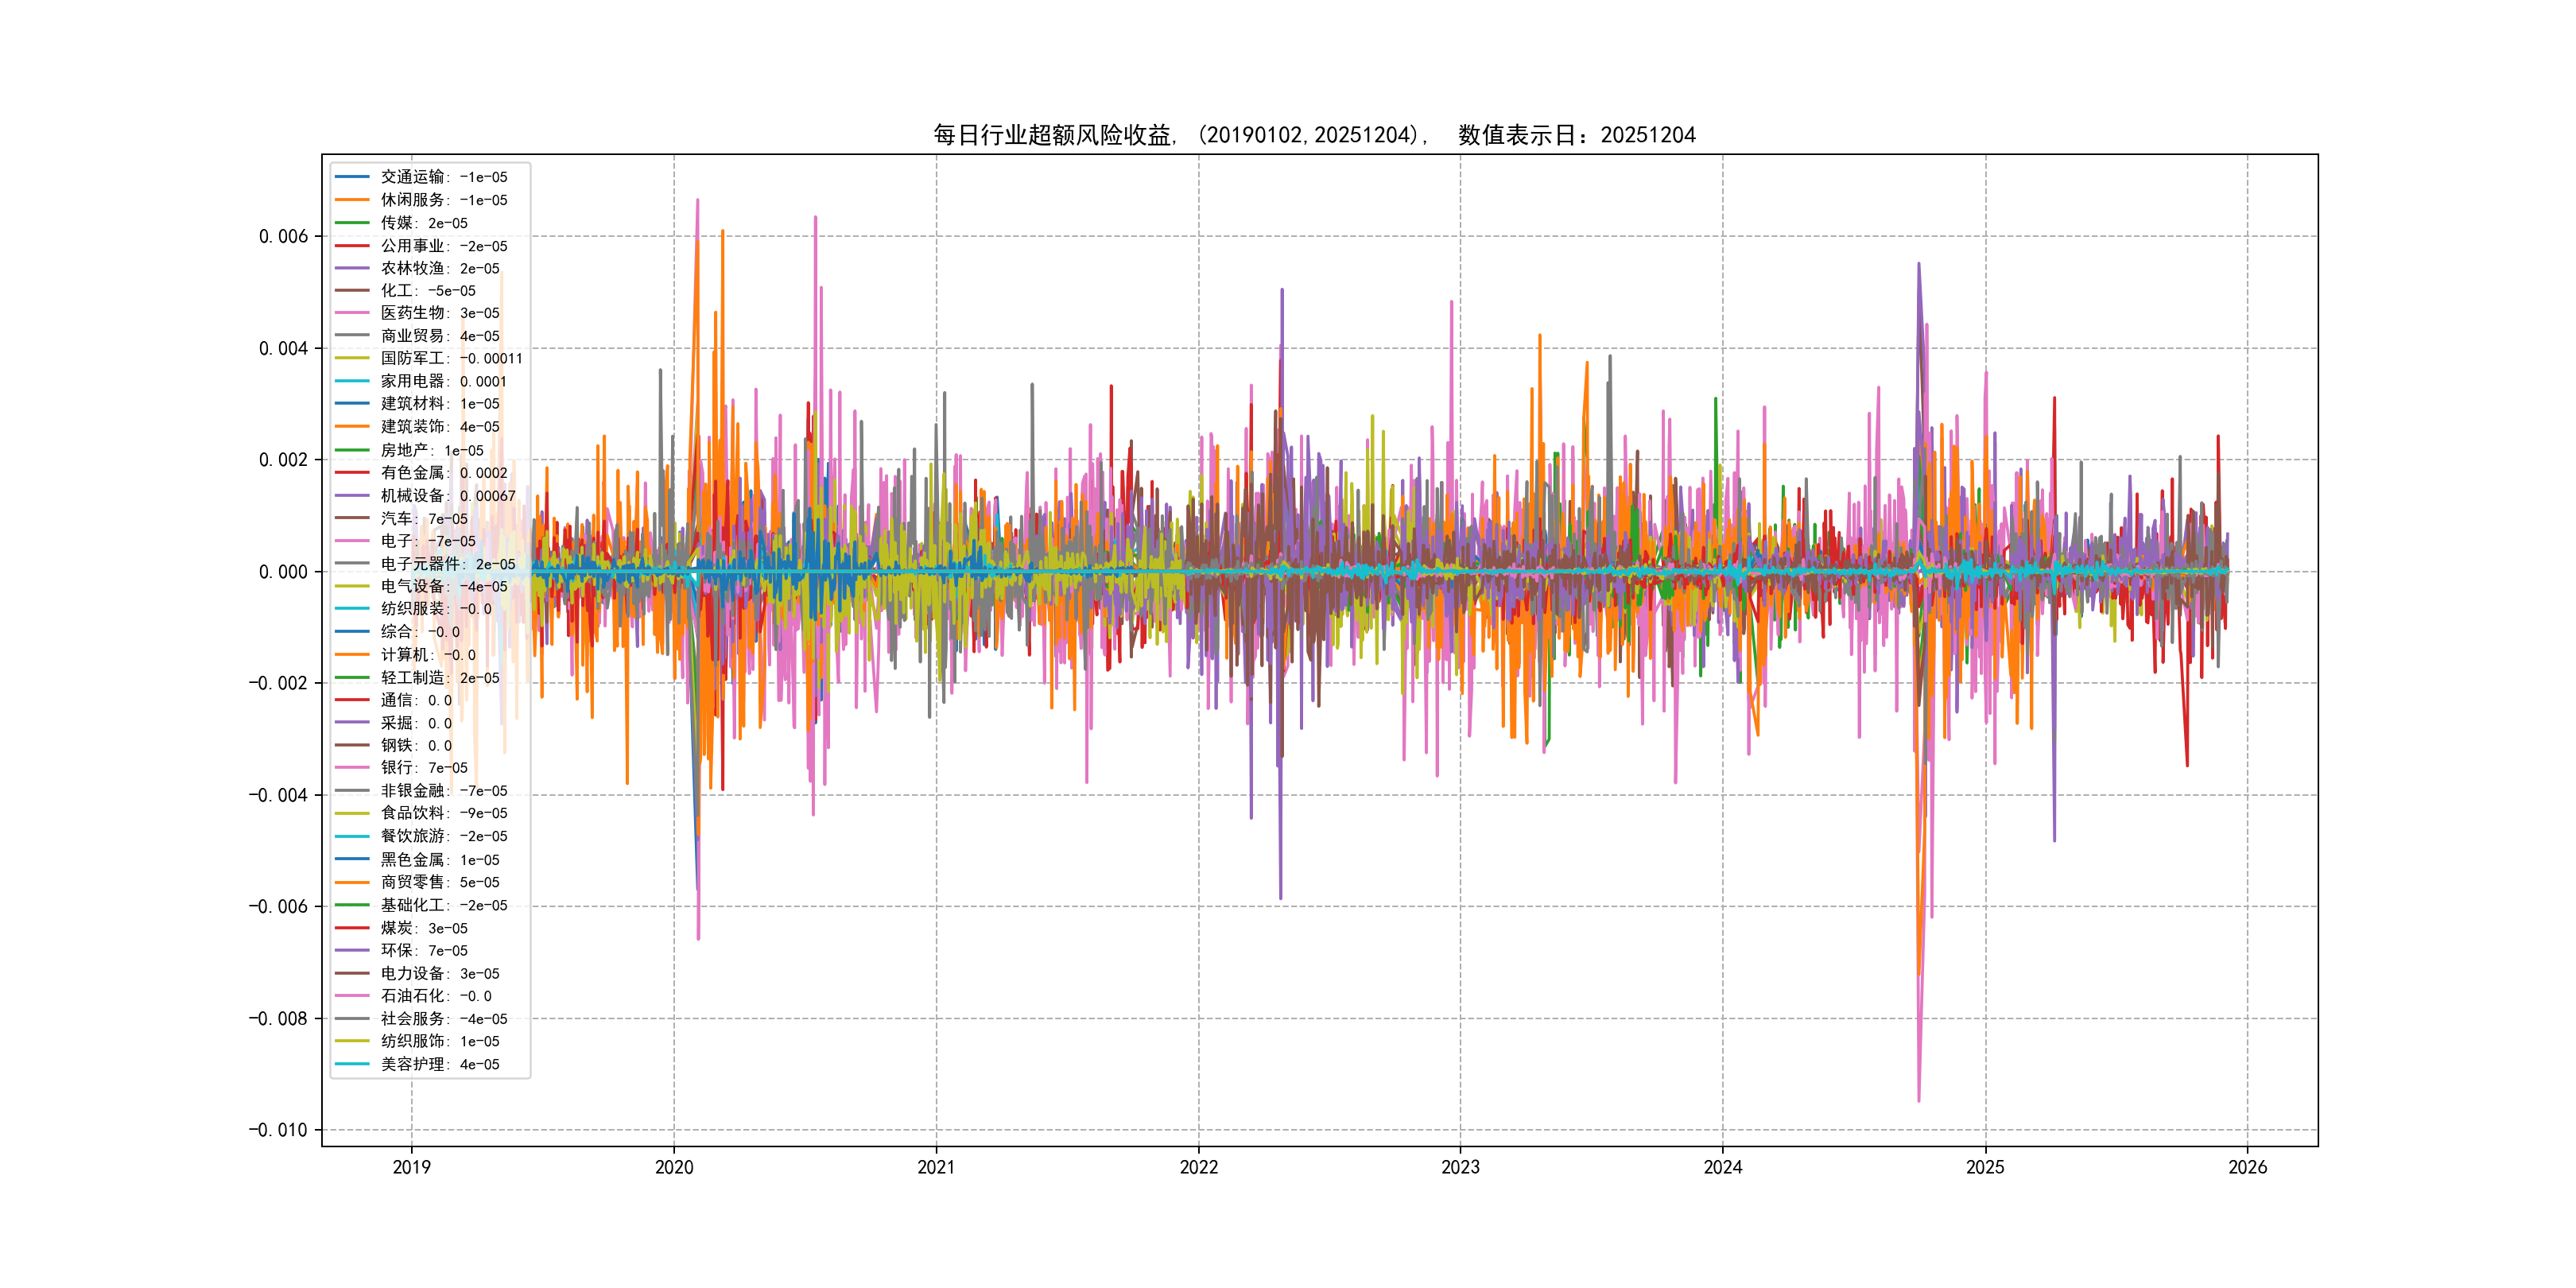Click the -0.010 y-axis tick label
This screenshot has width=2576, height=1288.
[278, 1130]
